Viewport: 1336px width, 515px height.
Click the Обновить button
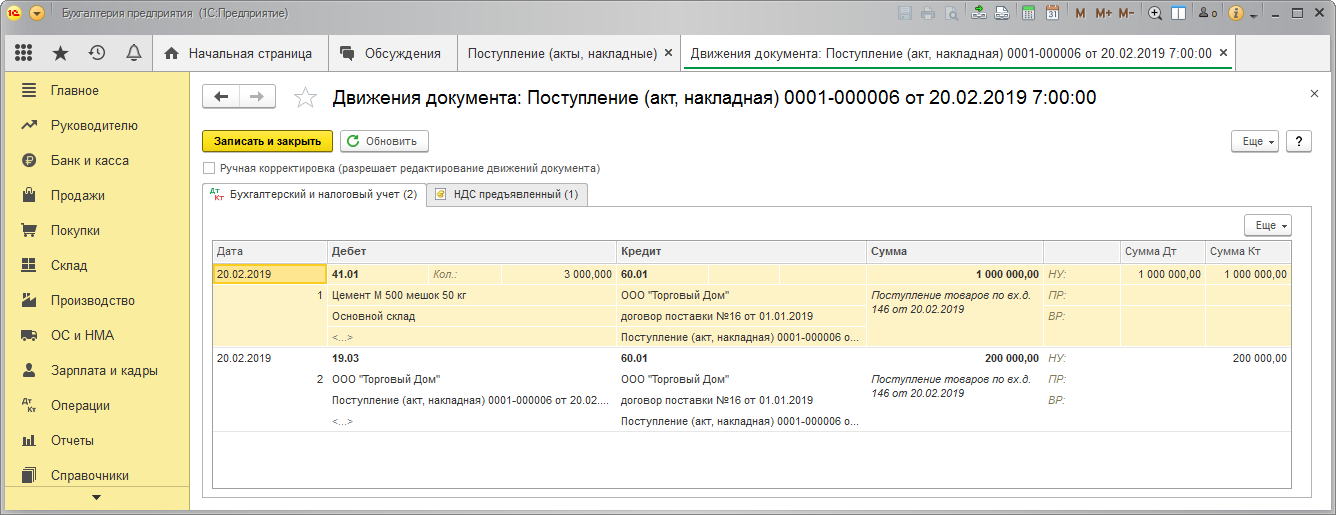[x=386, y=141]
